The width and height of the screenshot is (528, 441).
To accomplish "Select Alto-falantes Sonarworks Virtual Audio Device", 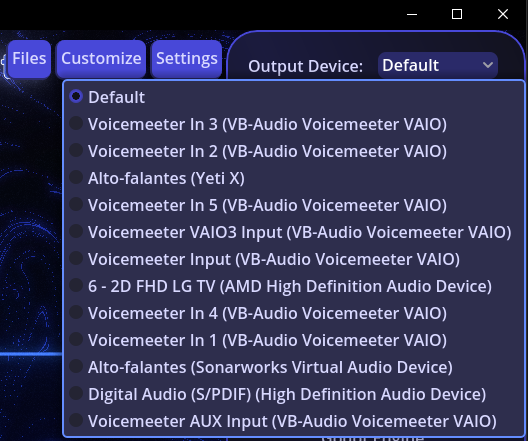I will 294,367.
